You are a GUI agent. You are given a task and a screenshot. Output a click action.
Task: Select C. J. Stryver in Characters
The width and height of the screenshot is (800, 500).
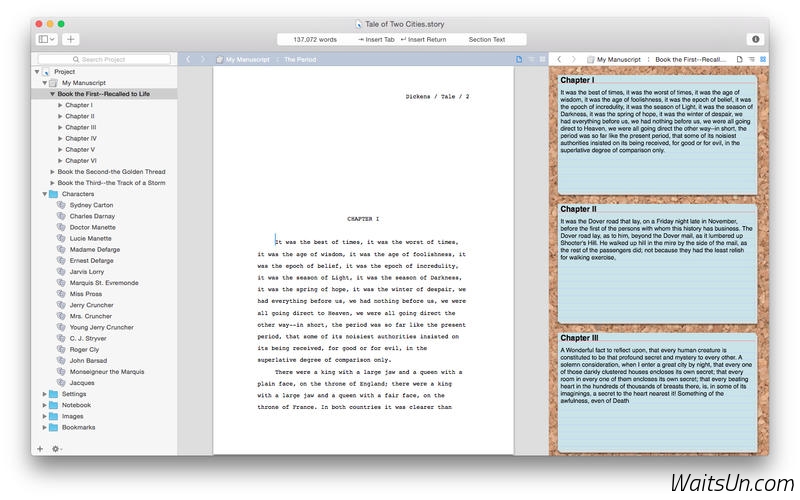[x=88, y=338]
